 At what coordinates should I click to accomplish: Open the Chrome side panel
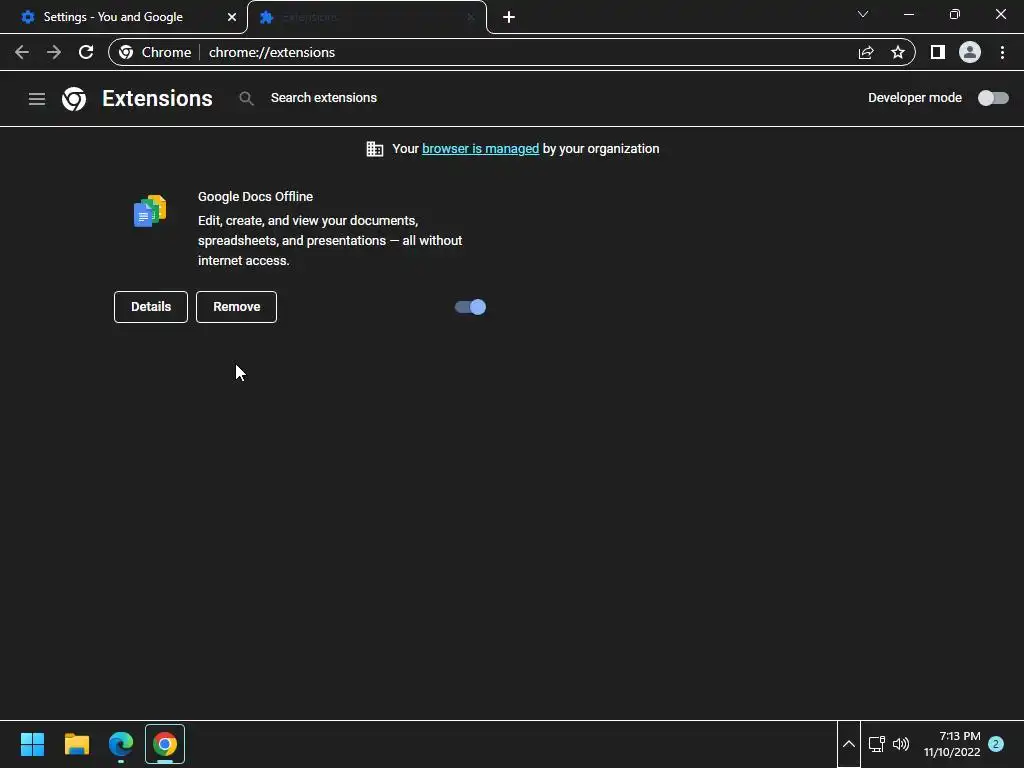coord(938,52)
